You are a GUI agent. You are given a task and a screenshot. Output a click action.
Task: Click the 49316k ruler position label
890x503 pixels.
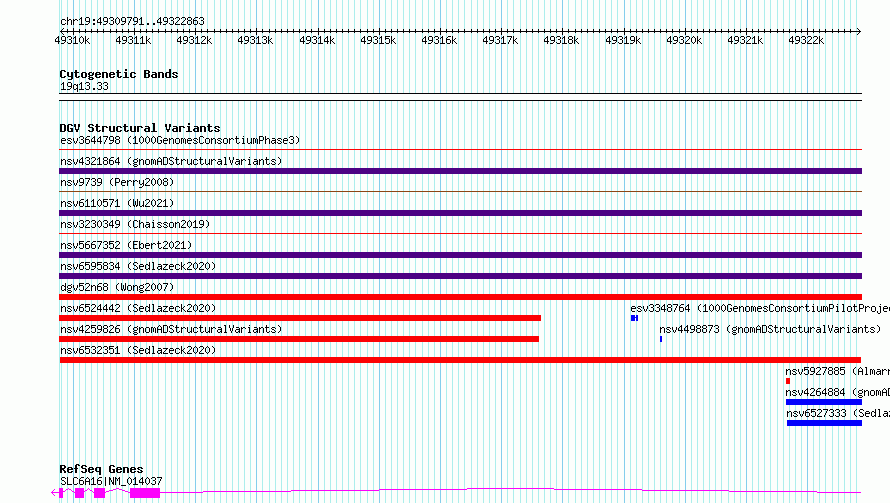439,40
